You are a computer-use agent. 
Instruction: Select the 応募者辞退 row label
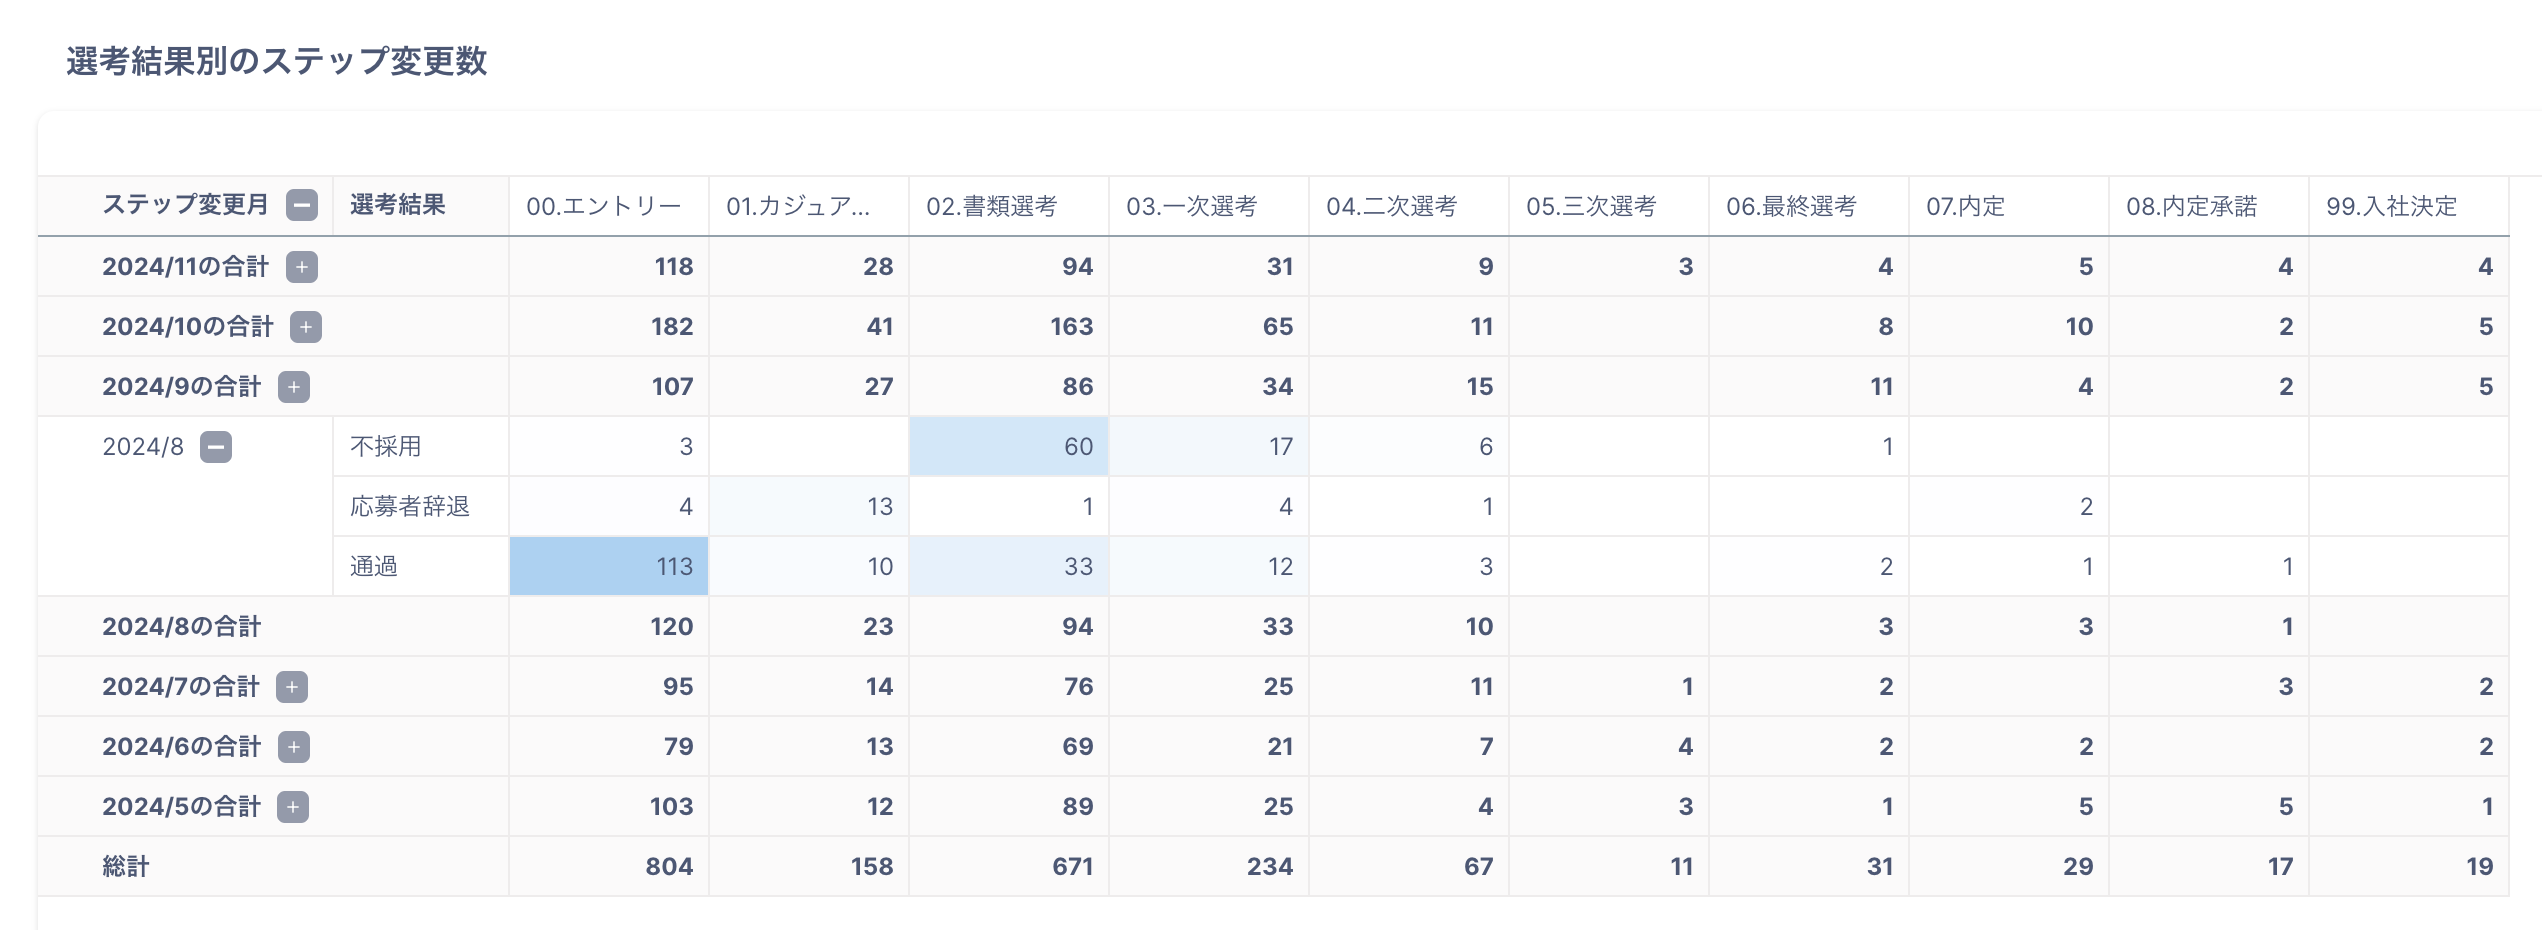point(410,507)
